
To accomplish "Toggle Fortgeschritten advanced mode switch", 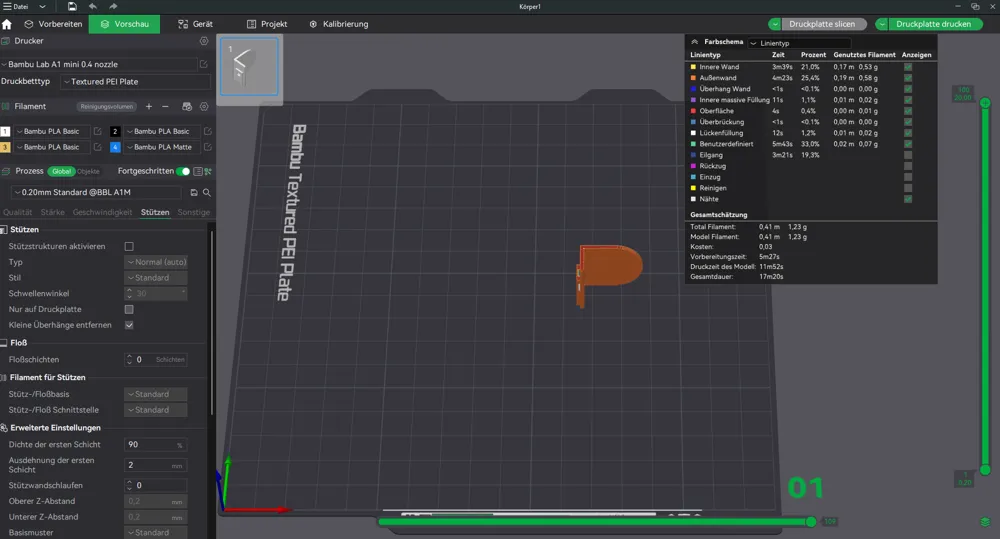I will point(183,172).
